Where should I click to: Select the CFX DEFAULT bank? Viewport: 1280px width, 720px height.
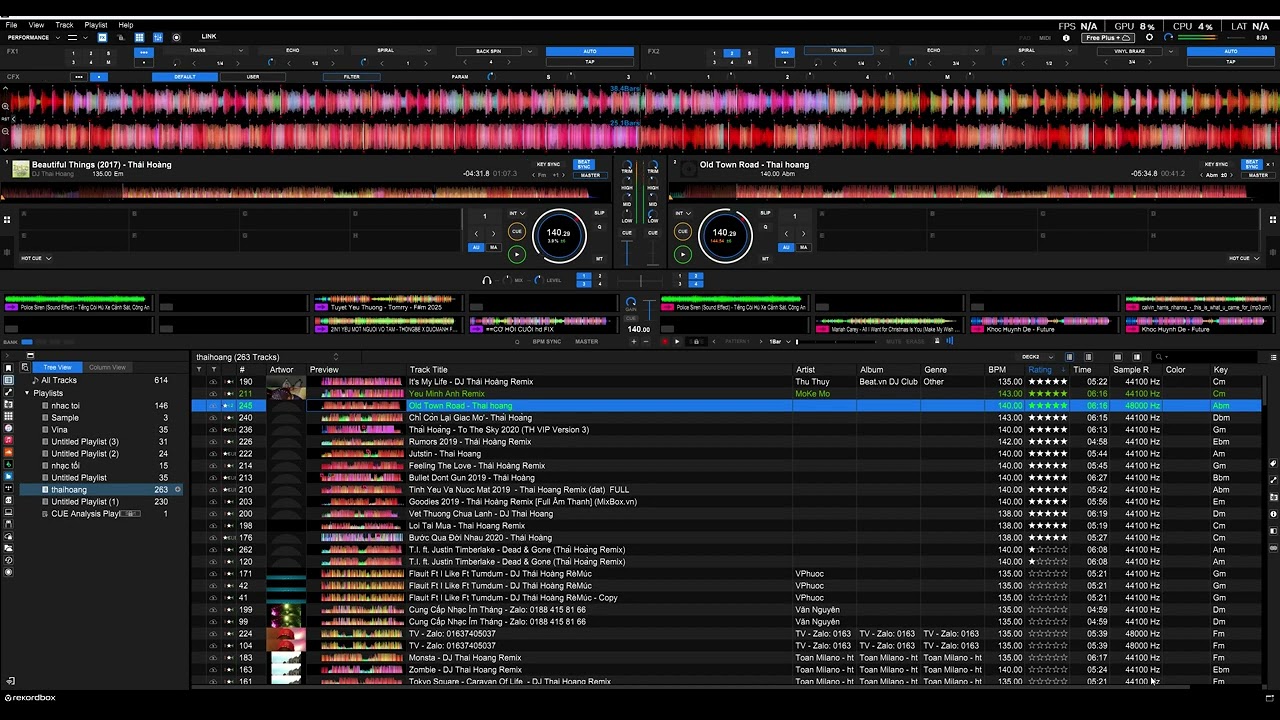185,77
